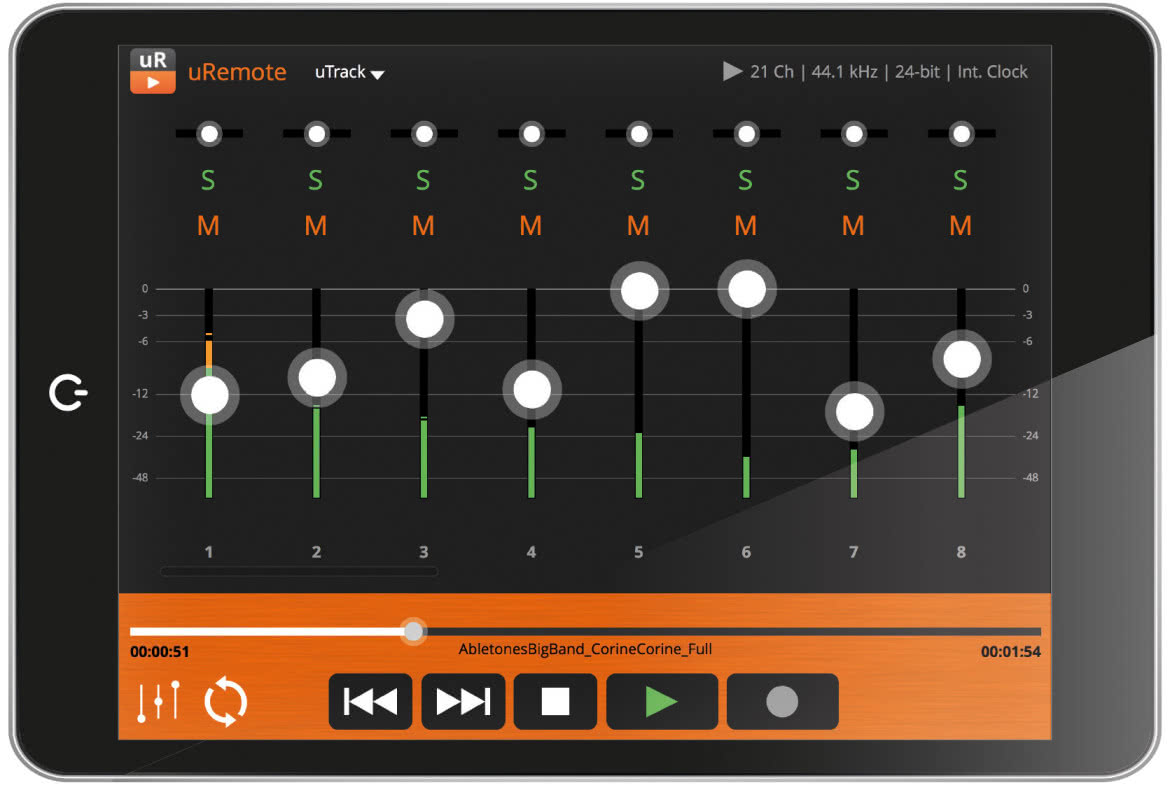
Task: Click the playback position slider handle
Action: click(414, 631)
